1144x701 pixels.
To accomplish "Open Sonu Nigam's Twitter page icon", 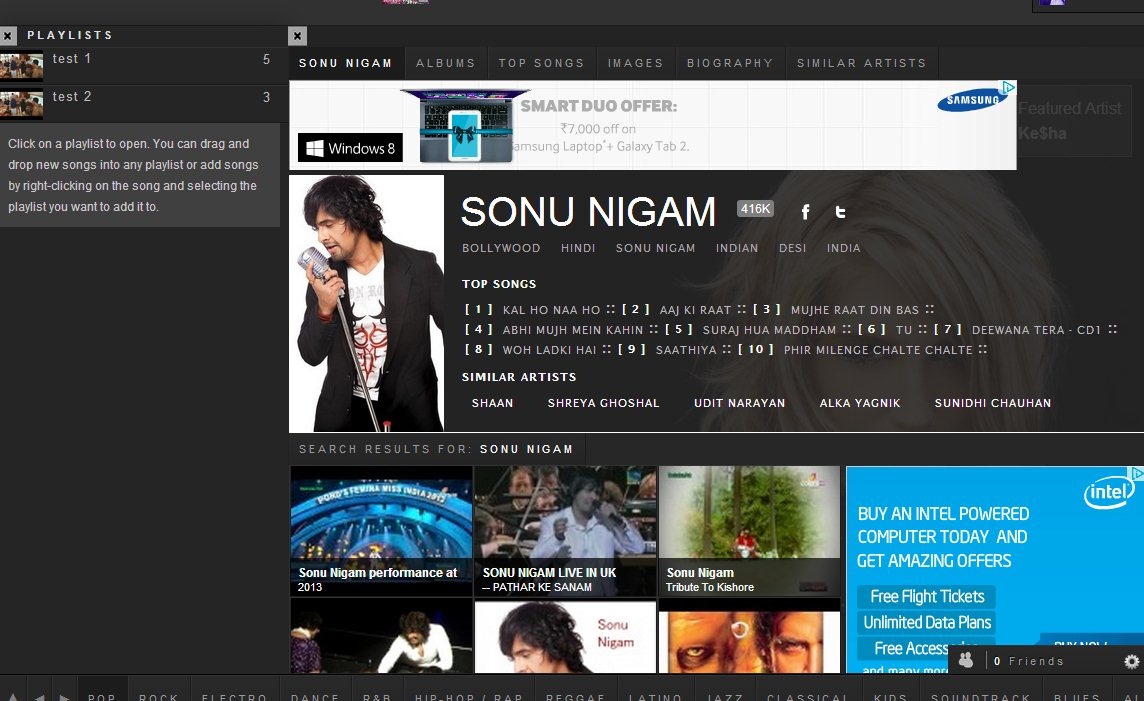I will (x=840, y=212).
